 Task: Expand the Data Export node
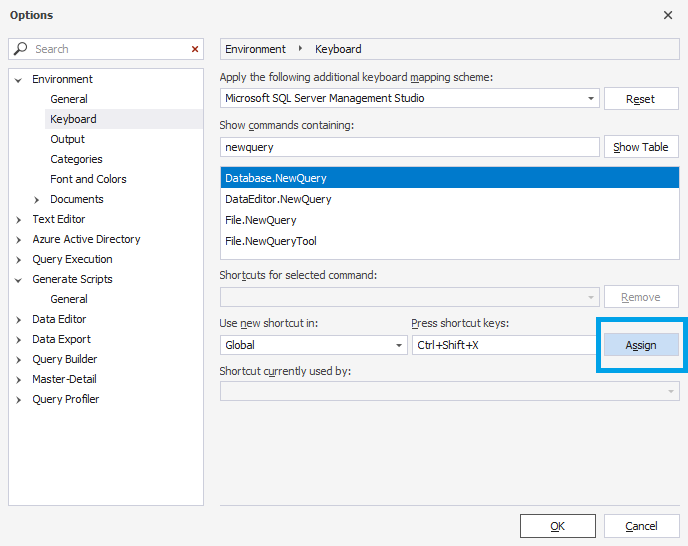click(x=18, y=340)
